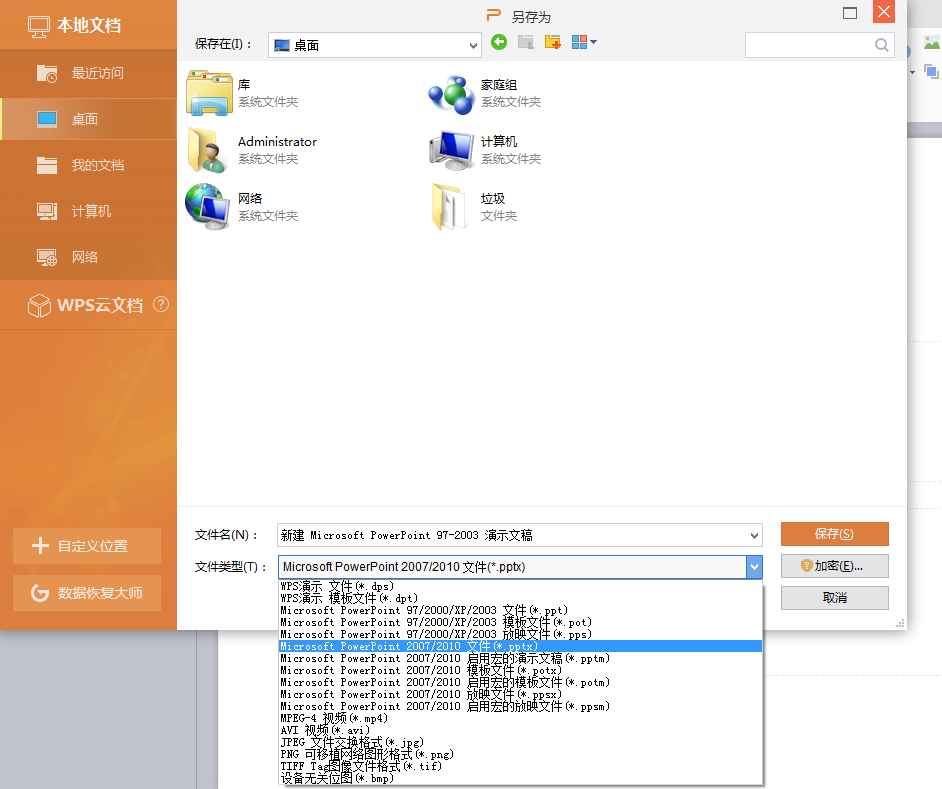The image size is (942, 789).
Task: Choose PowerPoint 97/2003 模板文件(*.pot)
Action: point(521,622)
